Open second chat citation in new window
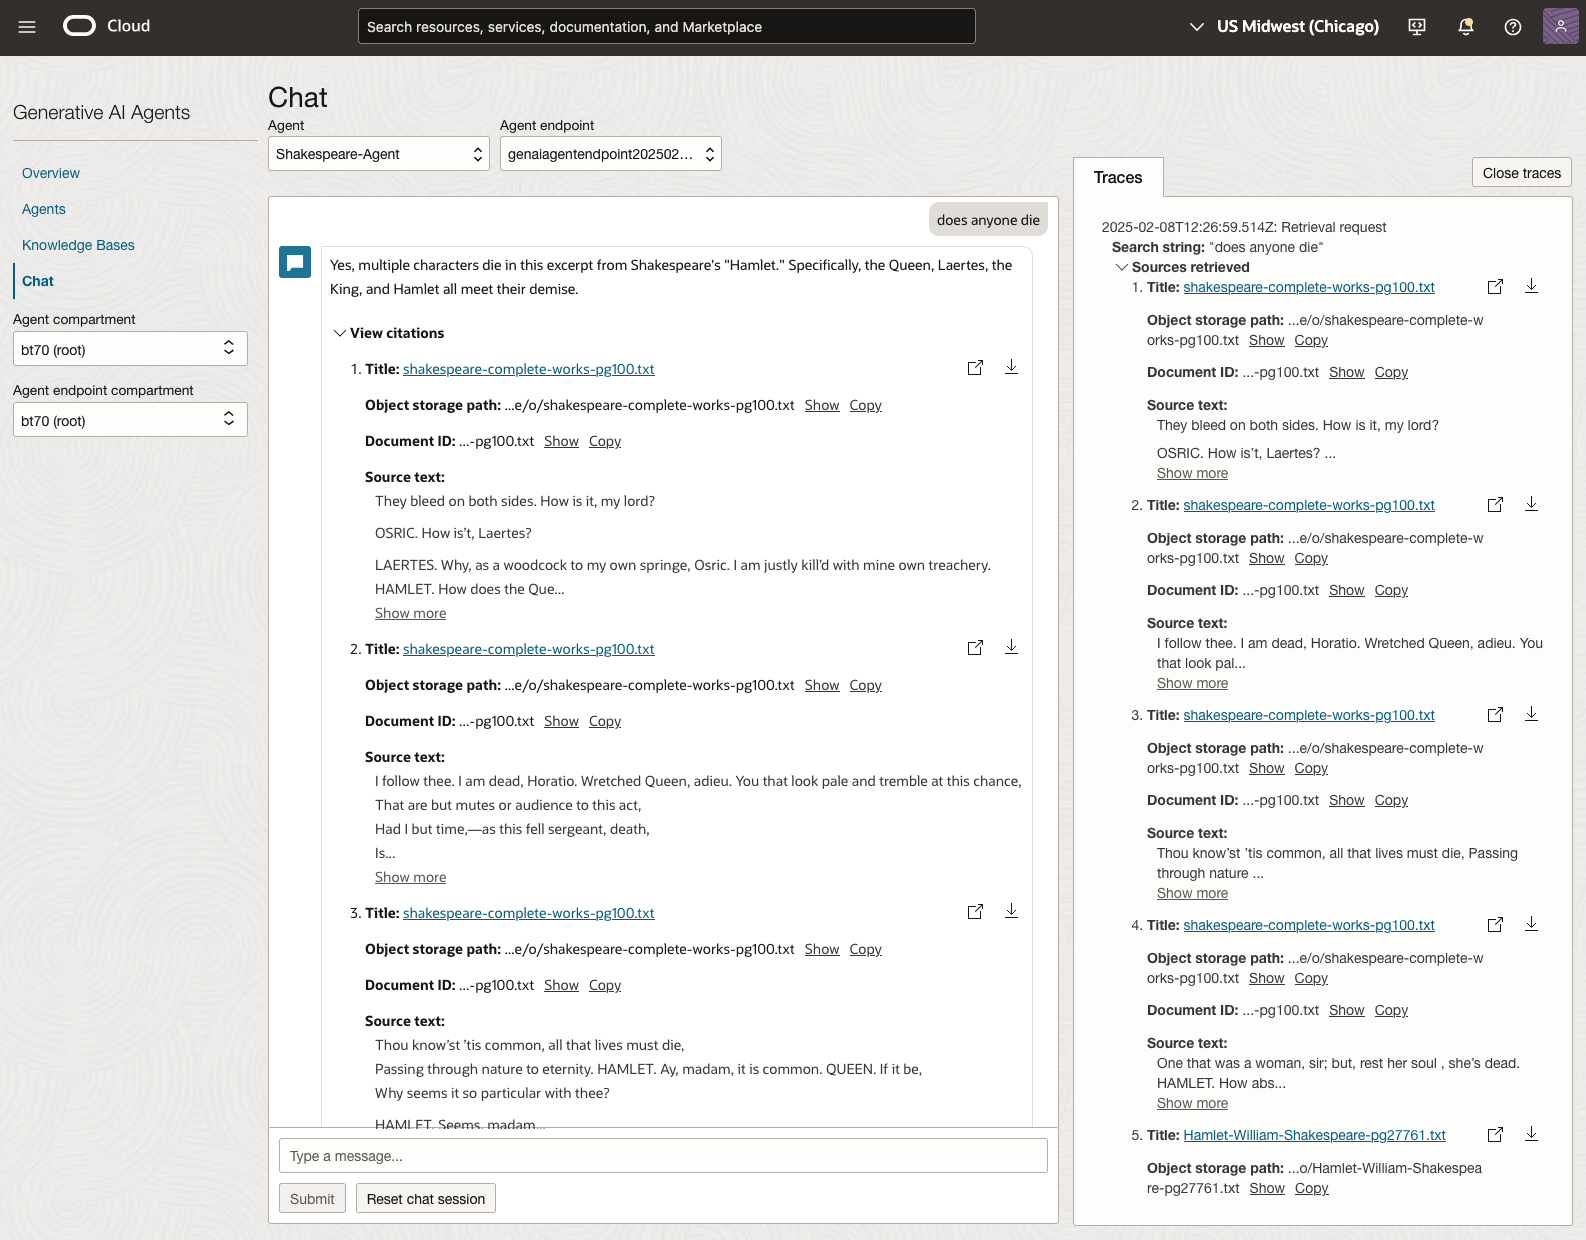1586x1240 pixels. 975,648
